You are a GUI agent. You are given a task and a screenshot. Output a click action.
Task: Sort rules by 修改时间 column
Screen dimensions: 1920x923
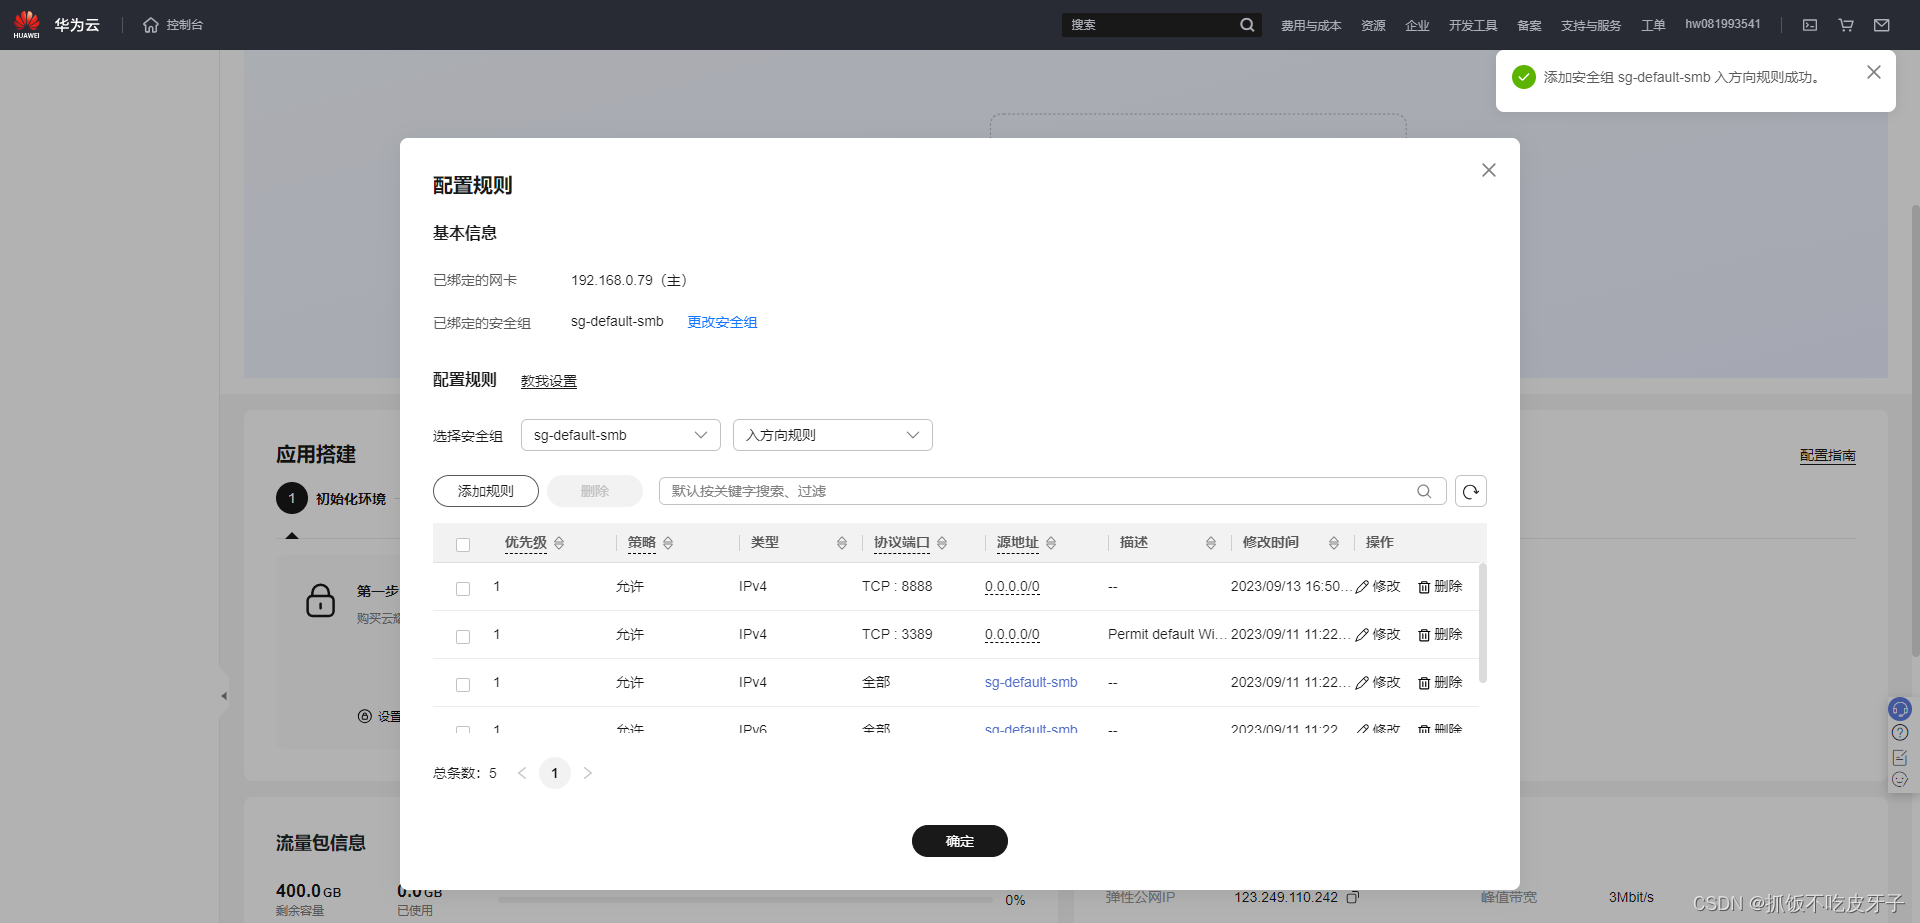1334,543
